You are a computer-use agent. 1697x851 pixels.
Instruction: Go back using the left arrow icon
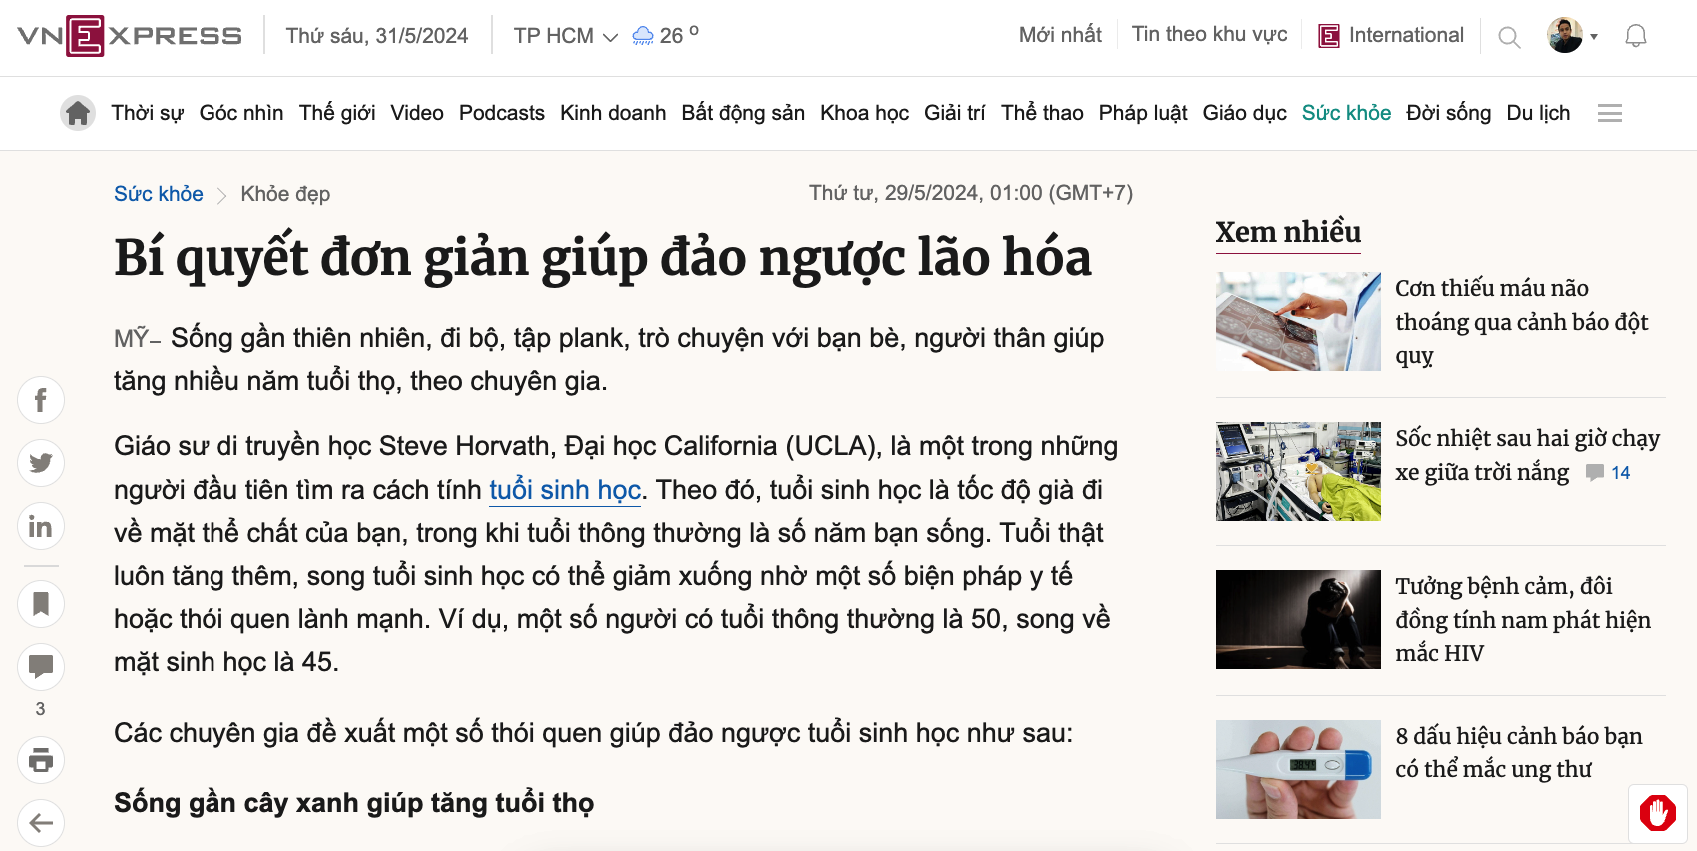41,823
